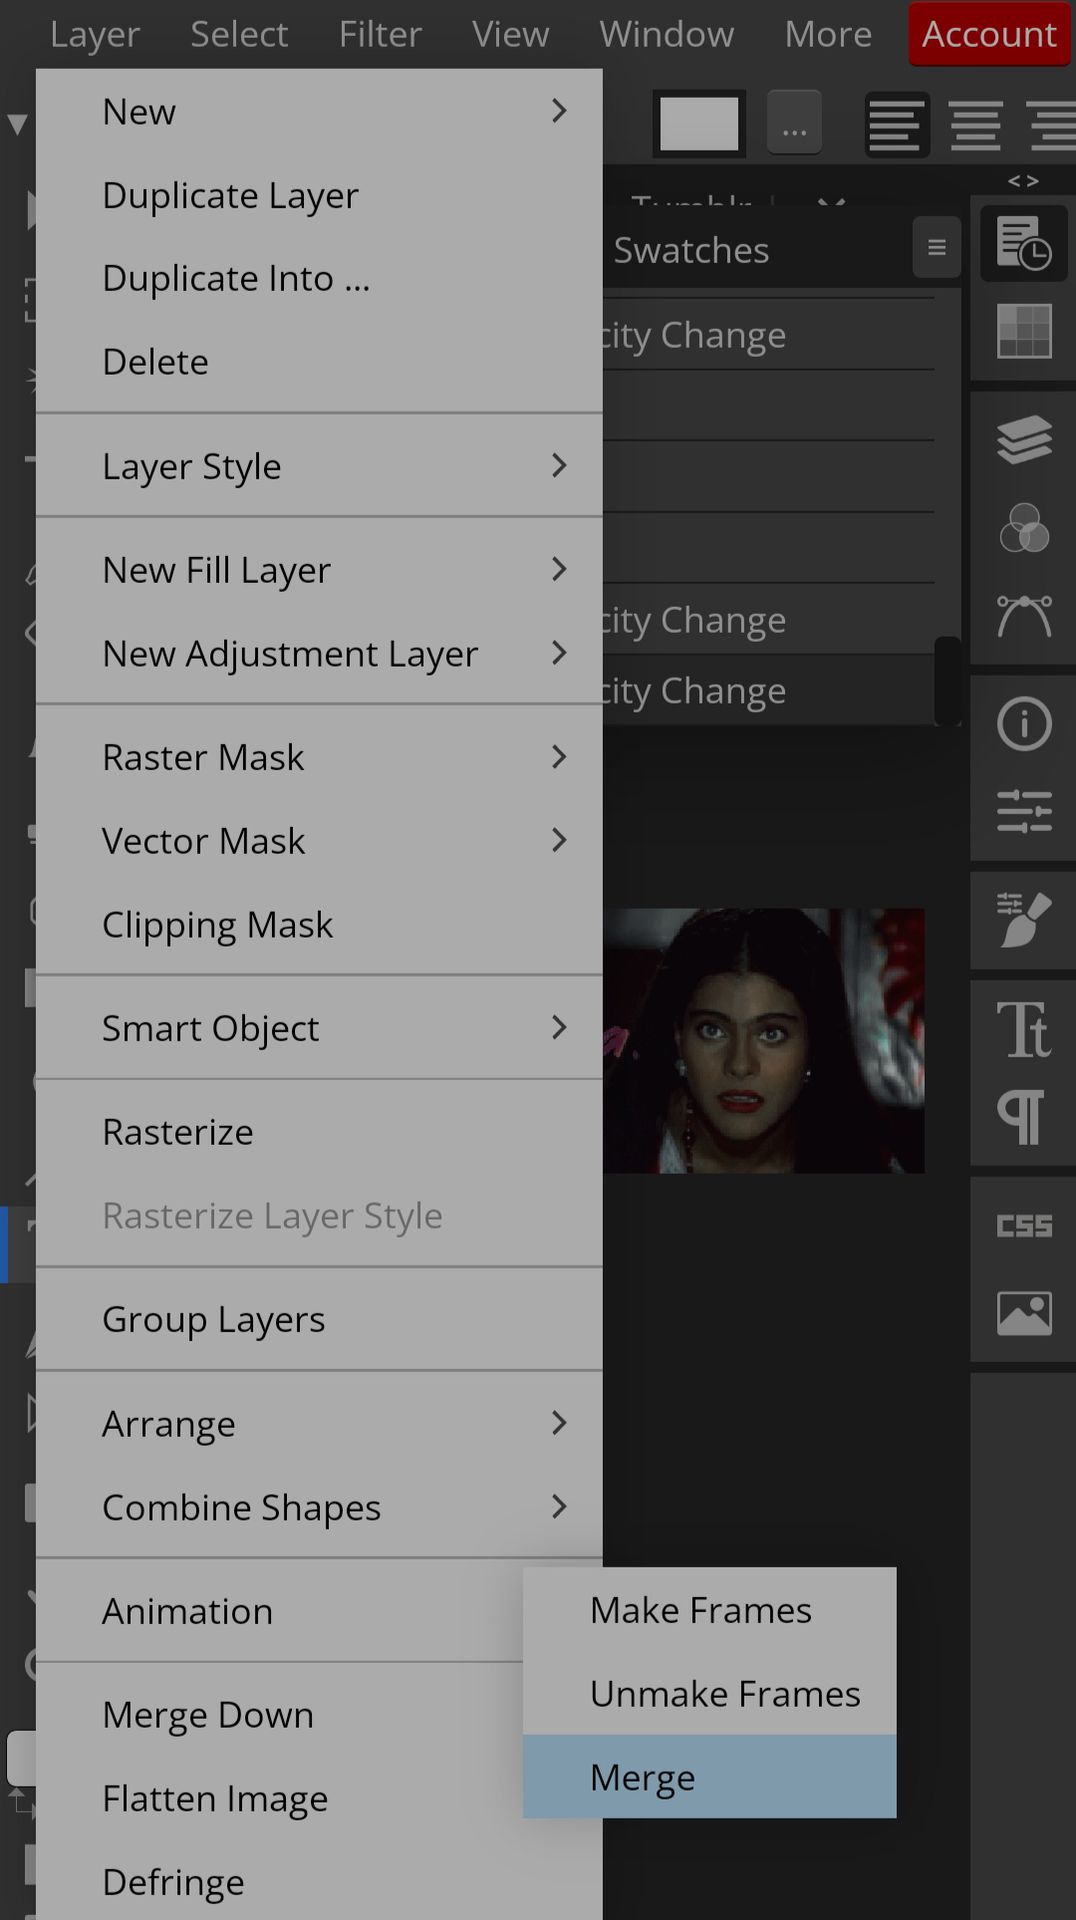Set text alignment to center

pyautogui.click(x=975, y=125)
